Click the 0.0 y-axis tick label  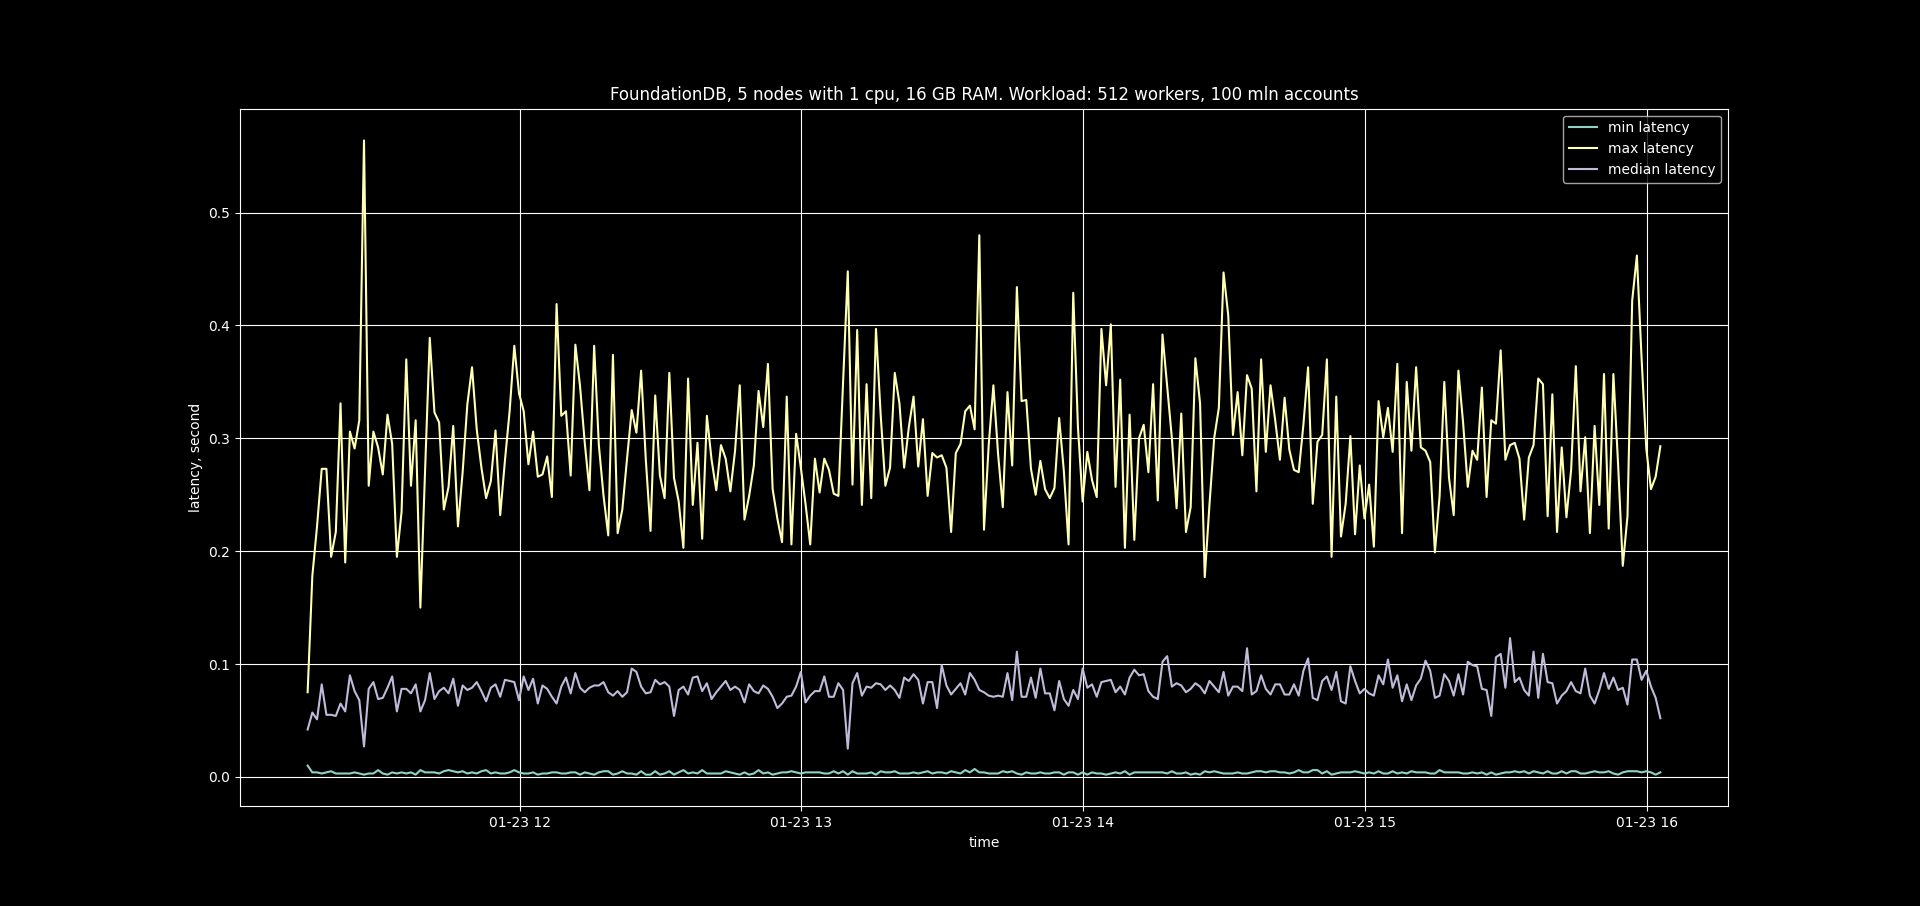219,777
